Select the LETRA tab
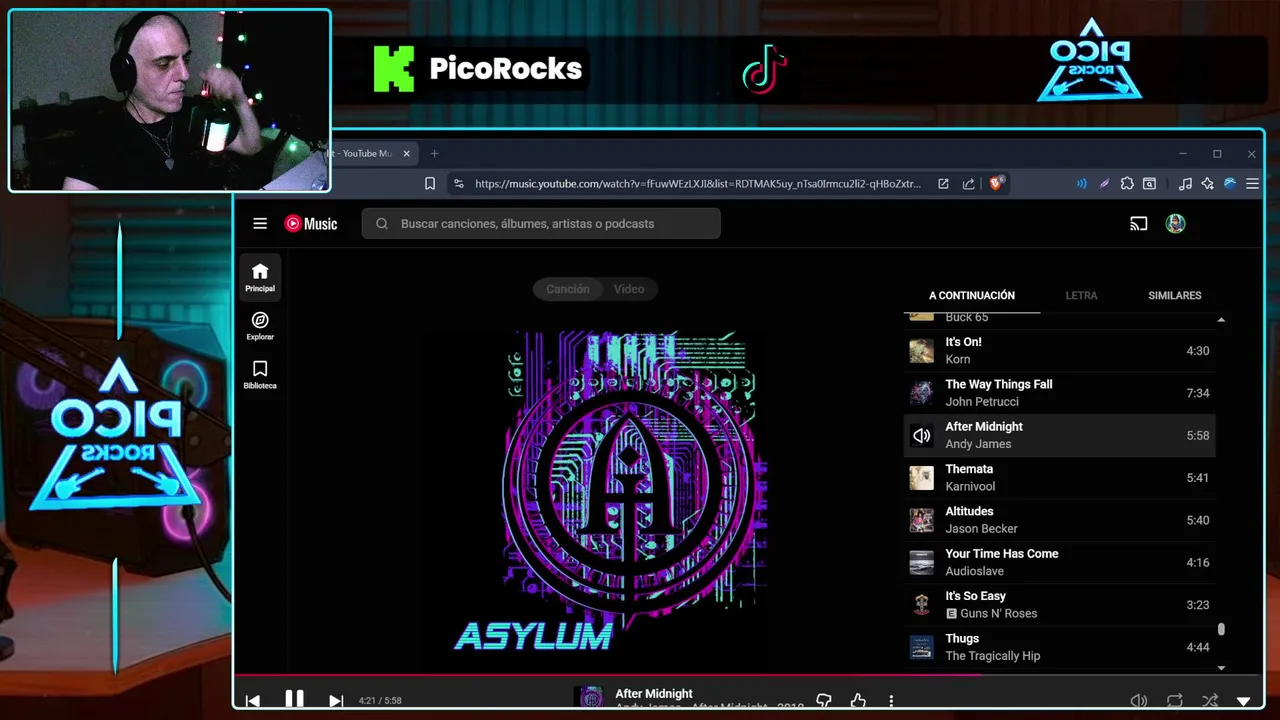 tap(1081, 295)
